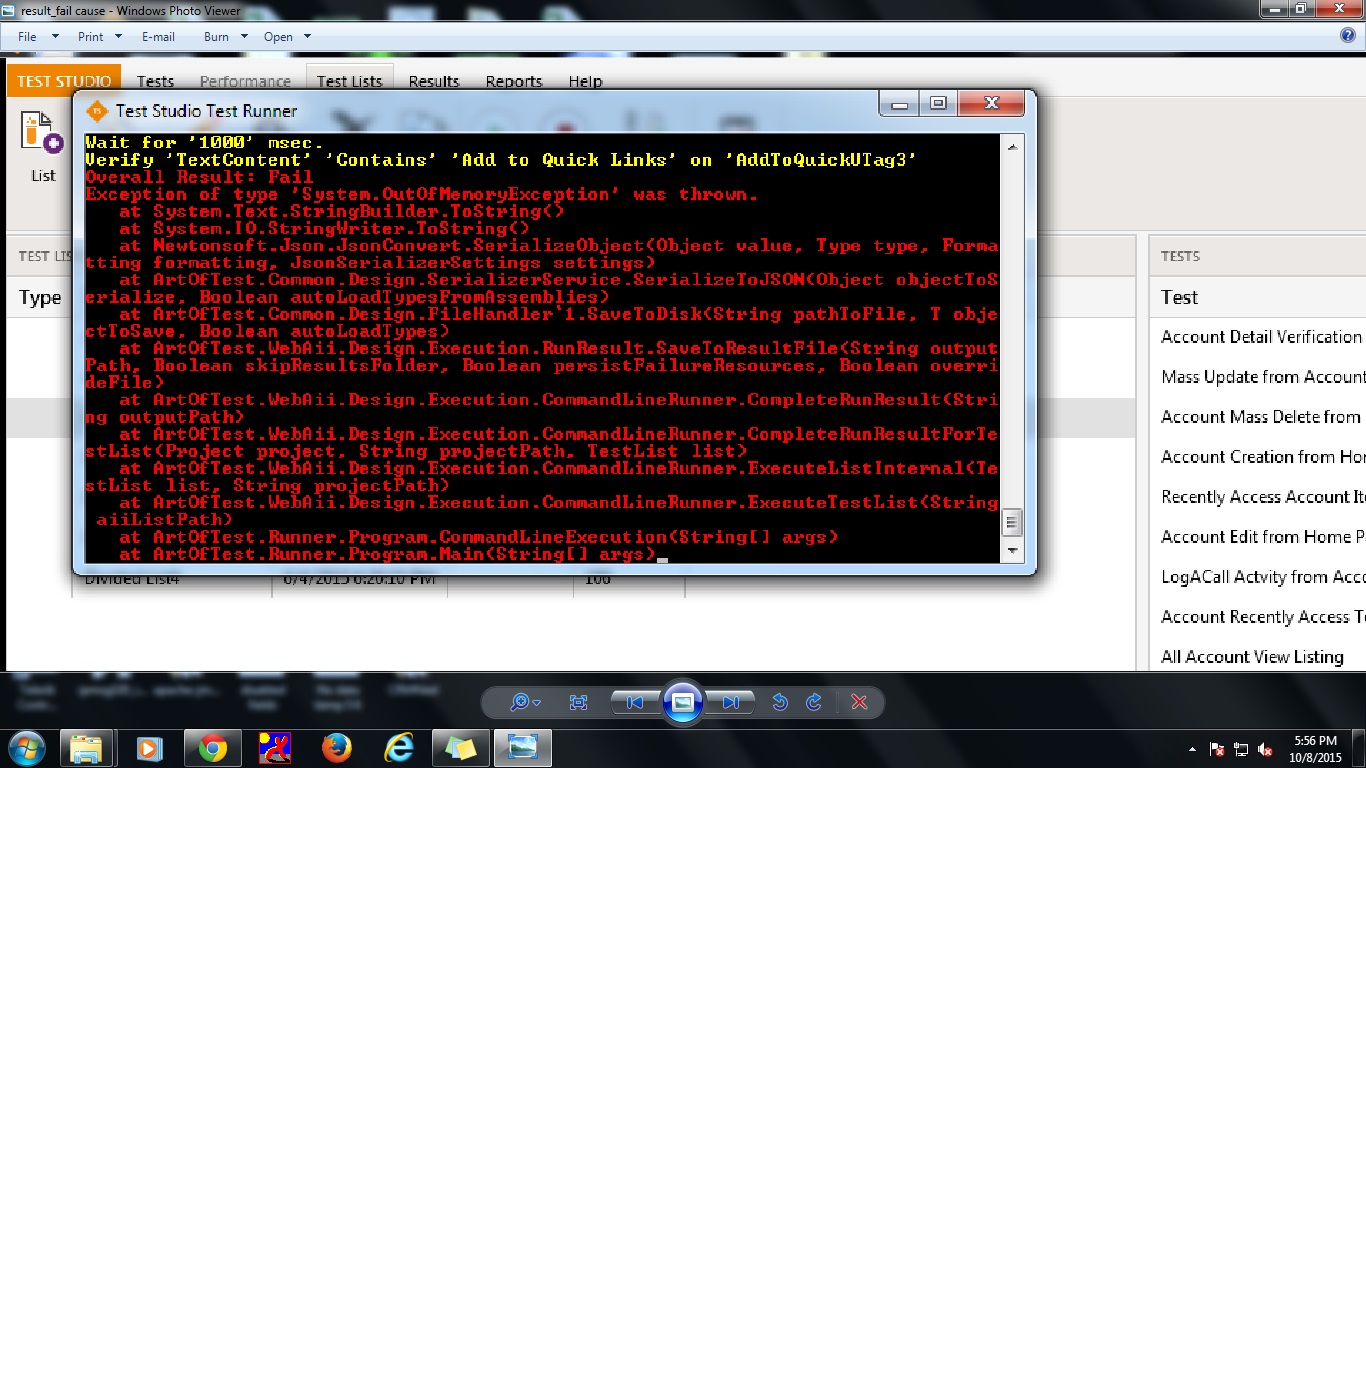Launch Firefox from the taskbar
This screenshot has width=1366, height=1384.
[337, 748]
